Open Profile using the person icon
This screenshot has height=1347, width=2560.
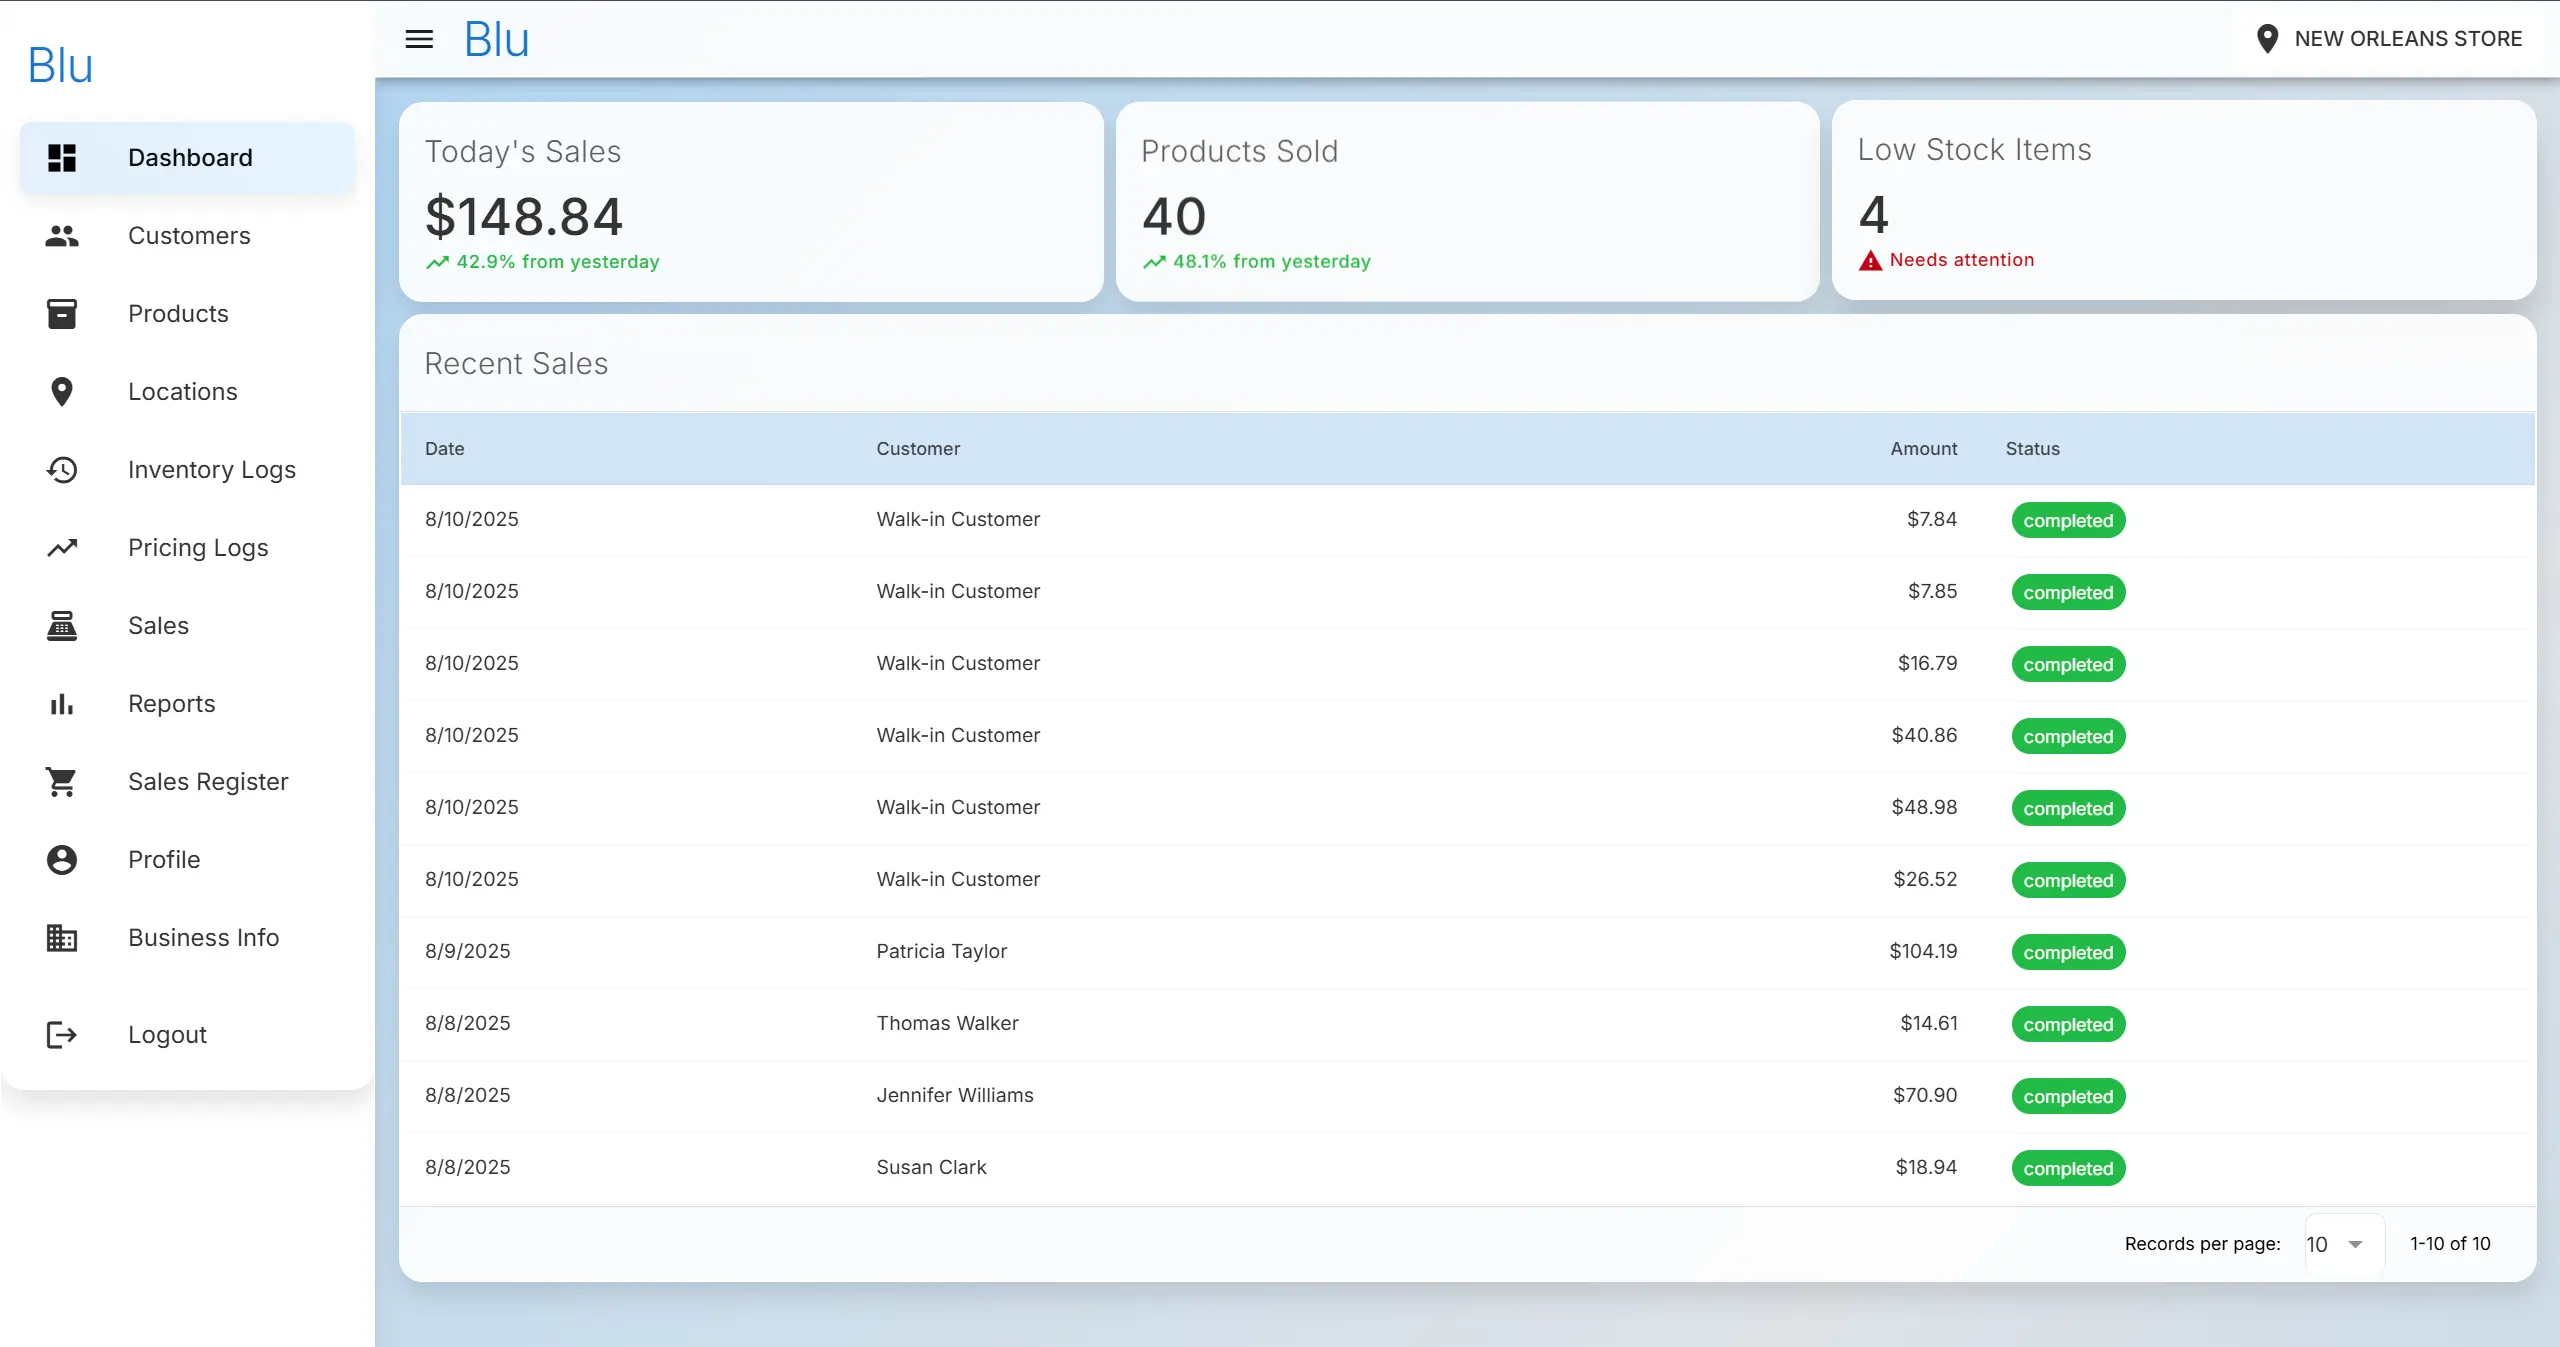[62, 859]
